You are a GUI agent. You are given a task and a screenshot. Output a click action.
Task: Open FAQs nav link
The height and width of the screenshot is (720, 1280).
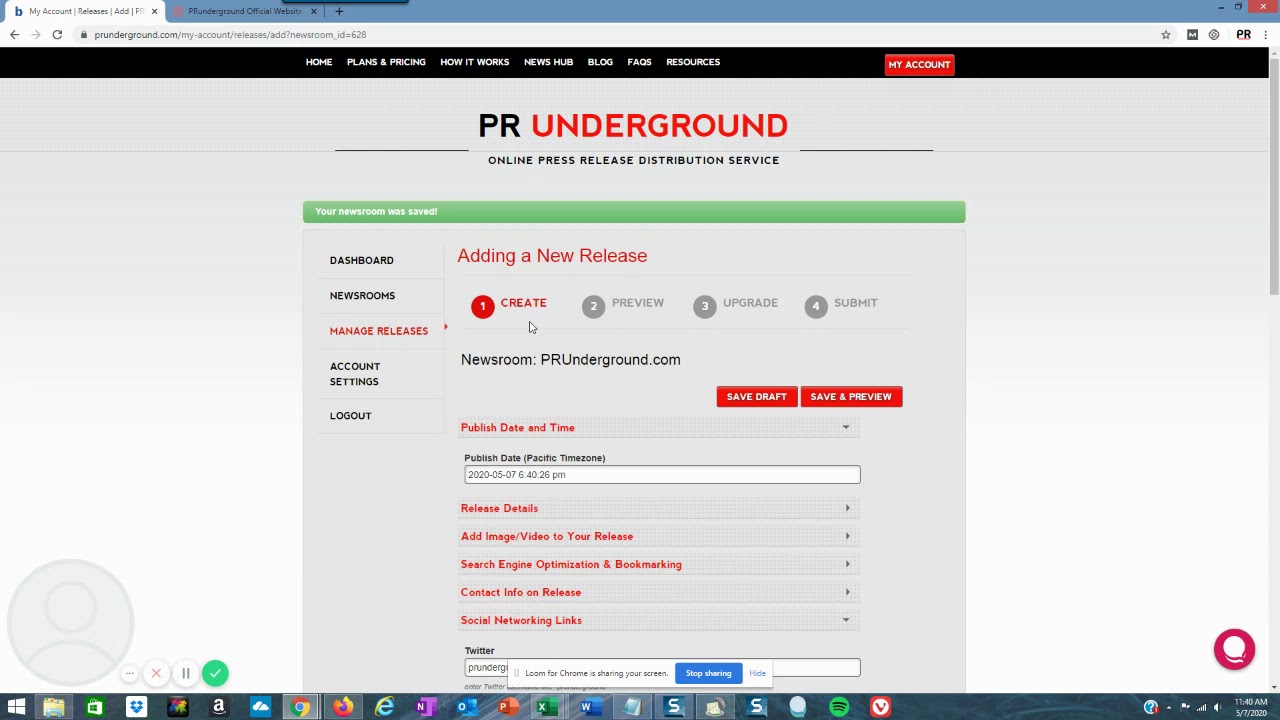[639, 62]
